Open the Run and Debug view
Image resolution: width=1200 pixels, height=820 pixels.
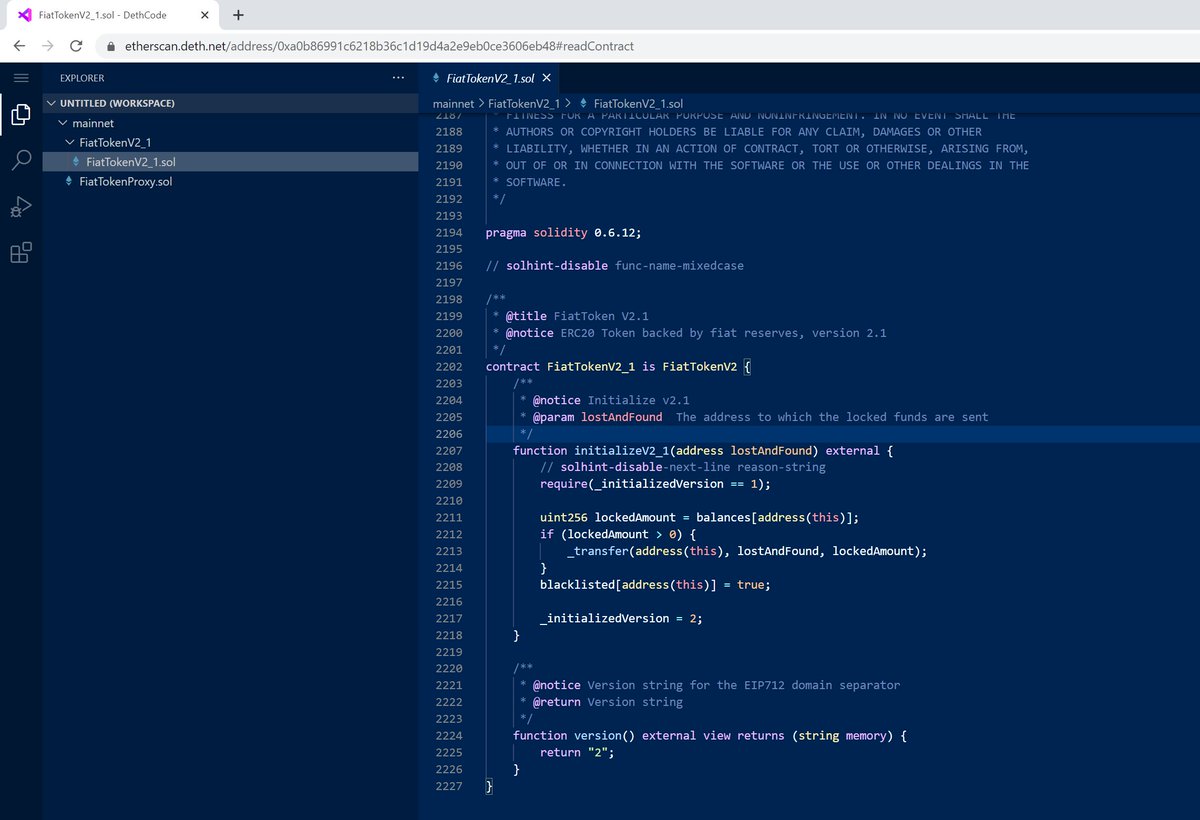[20, 207]
